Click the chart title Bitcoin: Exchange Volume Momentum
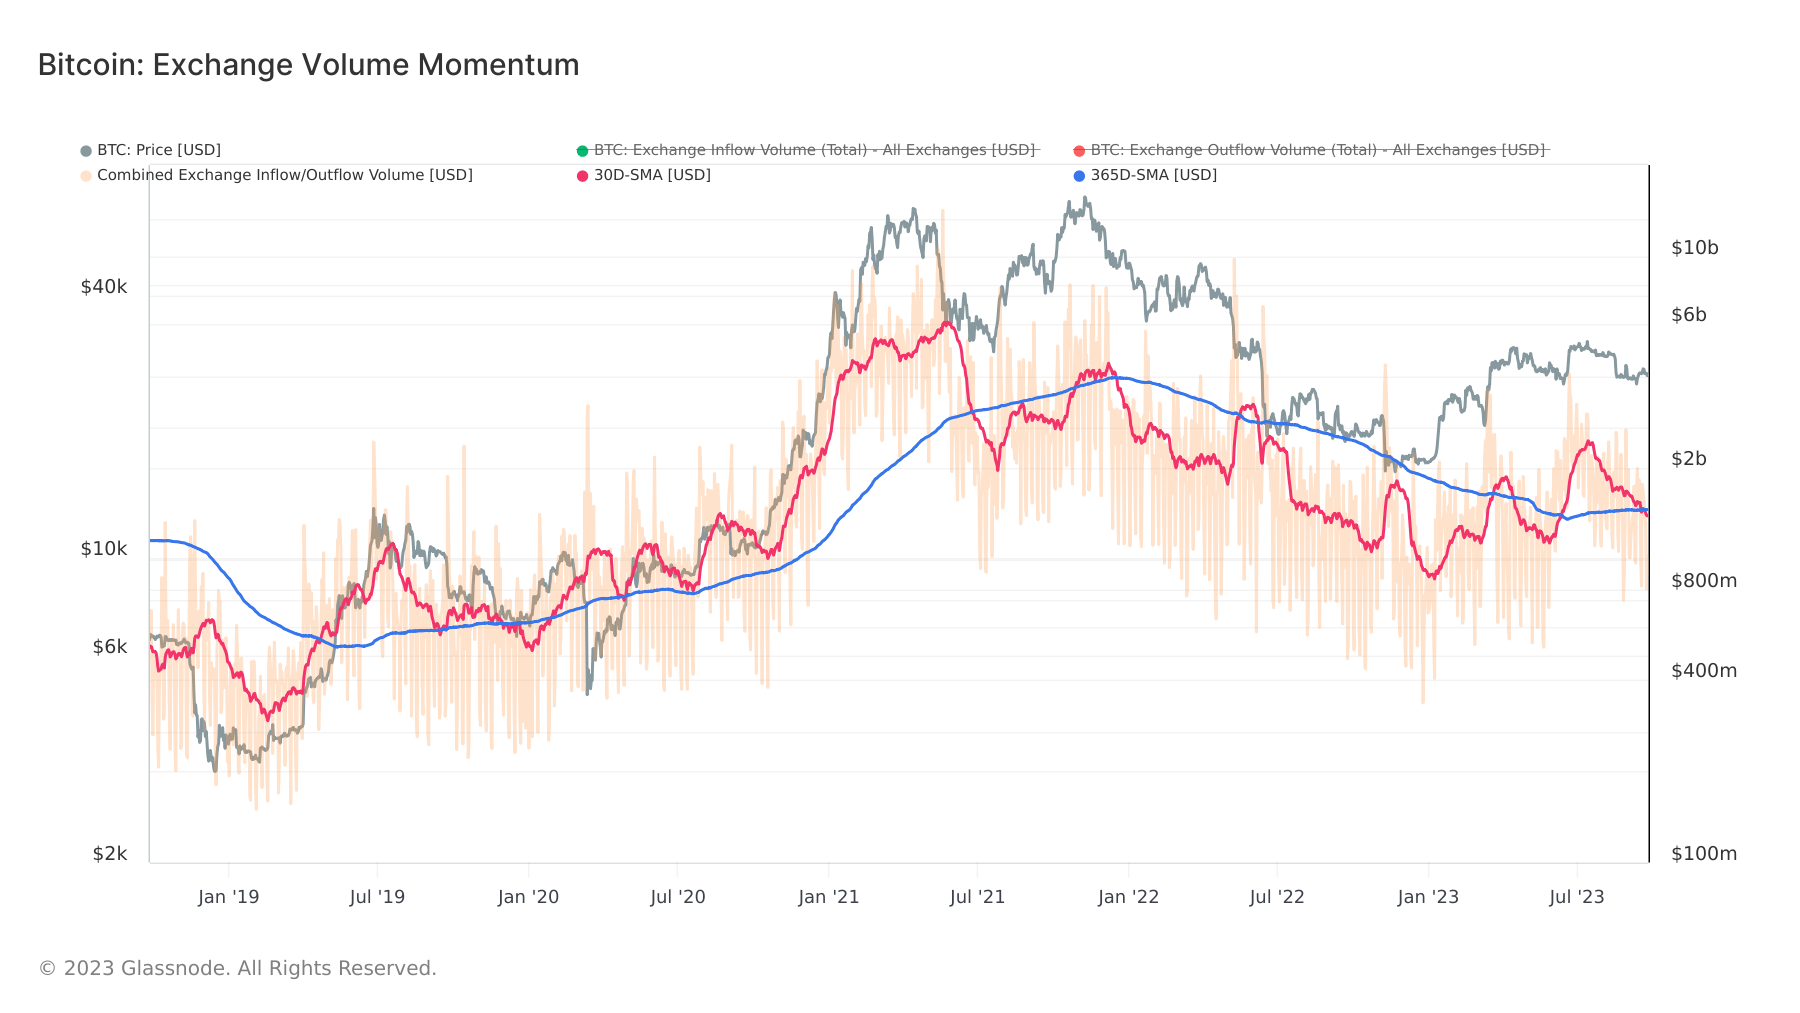 (x=308, y=65)
